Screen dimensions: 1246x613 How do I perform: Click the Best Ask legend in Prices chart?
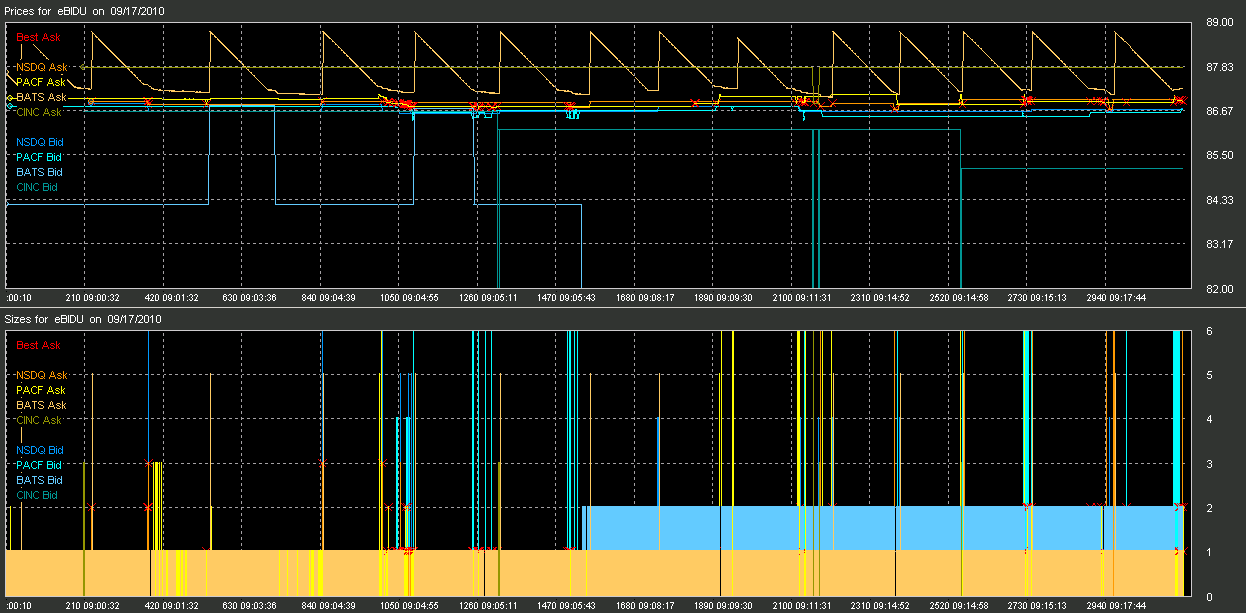pos(39,37)
